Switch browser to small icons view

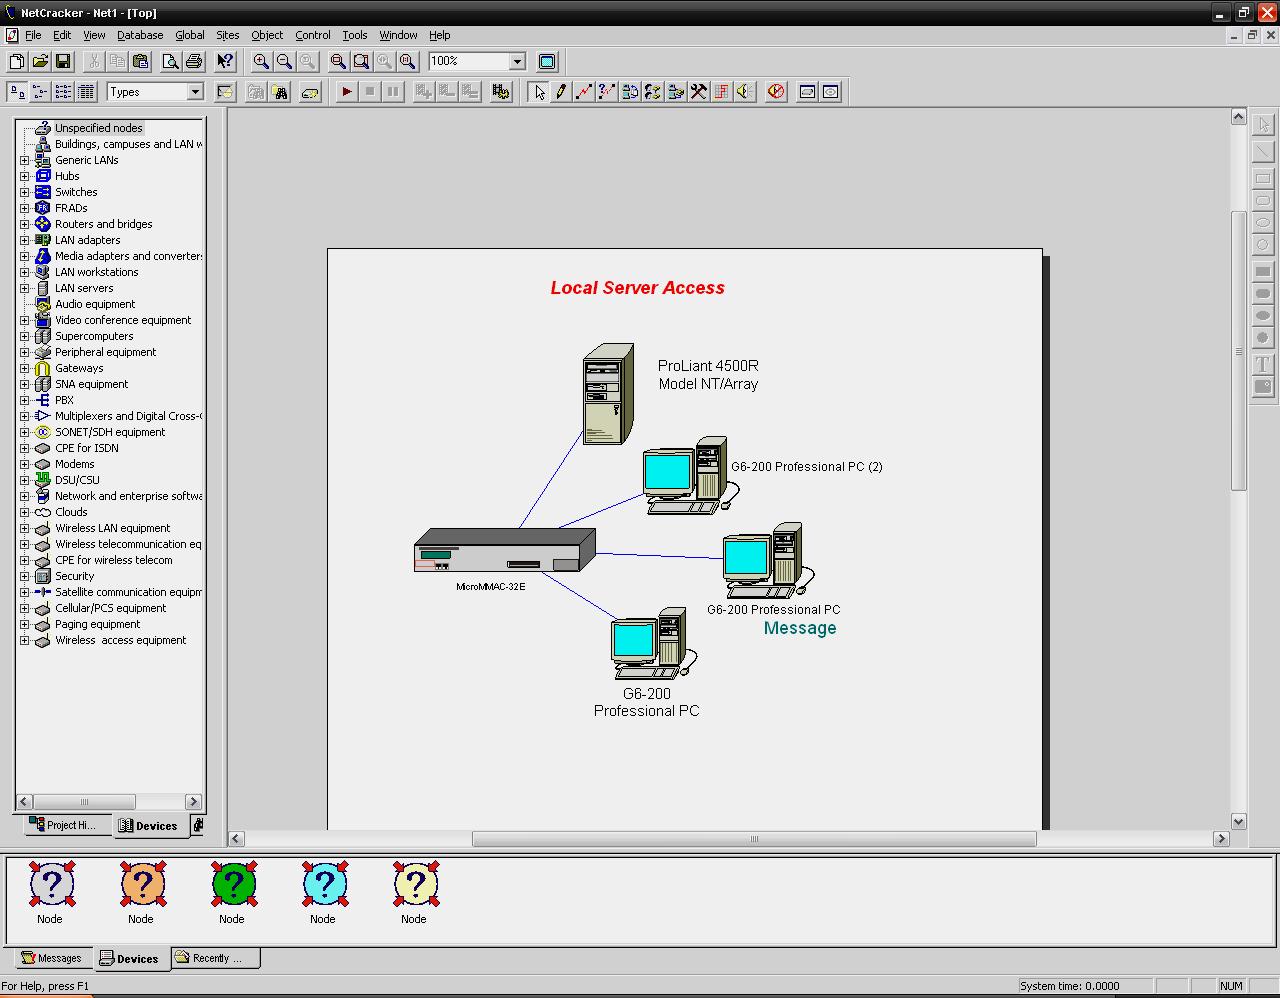point(39,92)
